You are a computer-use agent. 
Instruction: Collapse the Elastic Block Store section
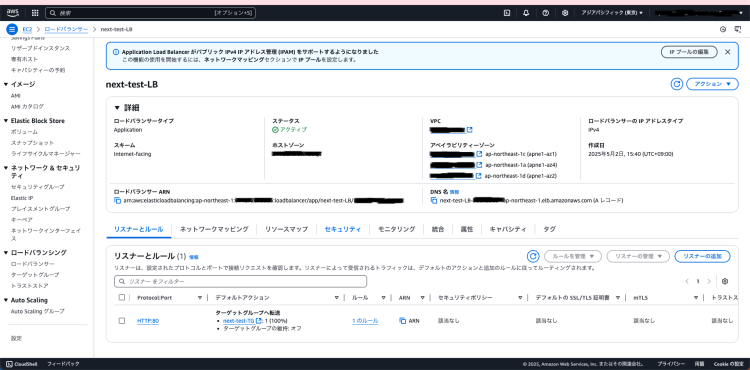point(6,121)
